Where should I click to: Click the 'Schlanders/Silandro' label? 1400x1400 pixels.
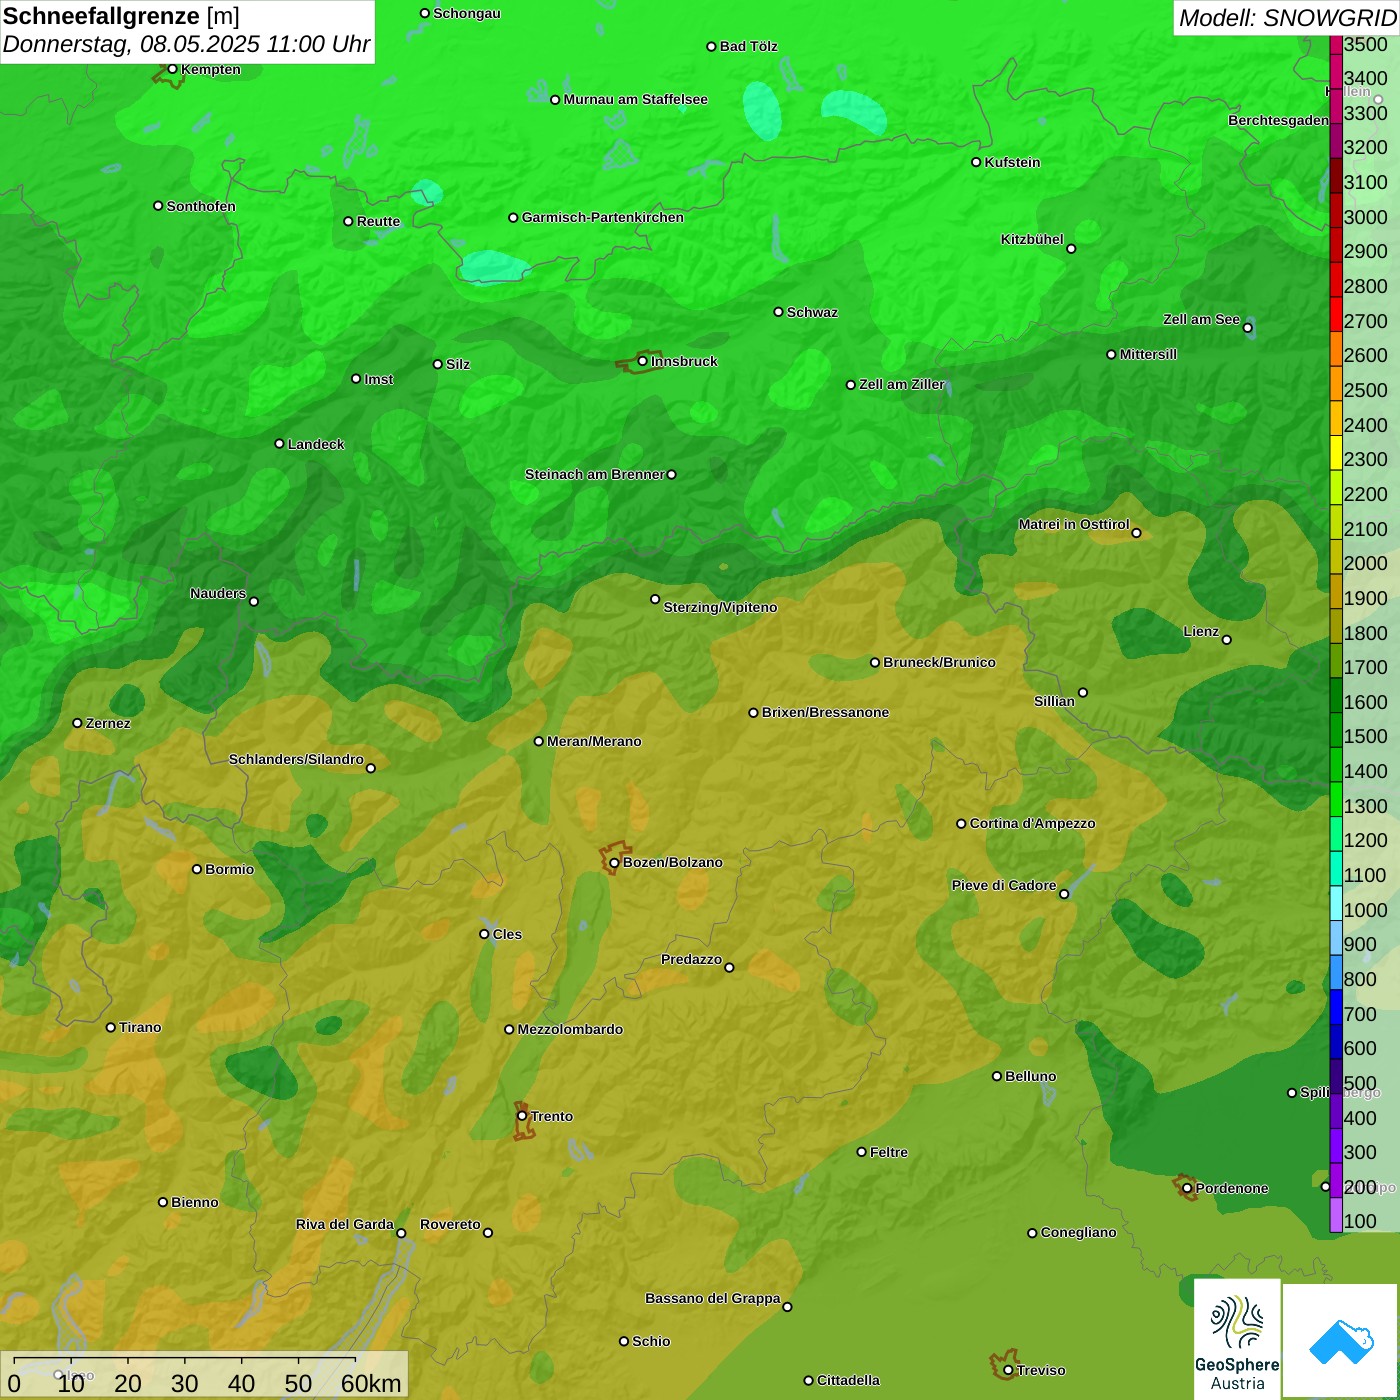tap(296, 759)
